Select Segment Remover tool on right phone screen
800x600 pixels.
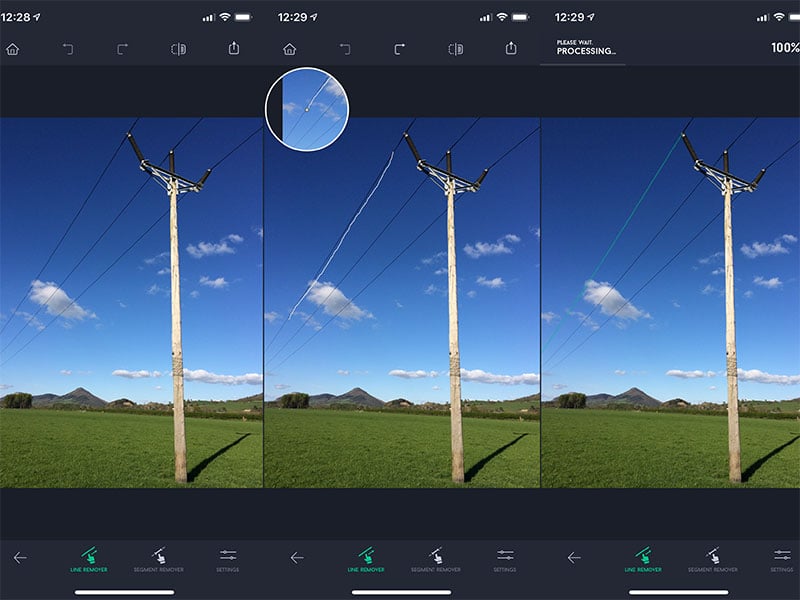pyautogui.click(x=713, y=560)
